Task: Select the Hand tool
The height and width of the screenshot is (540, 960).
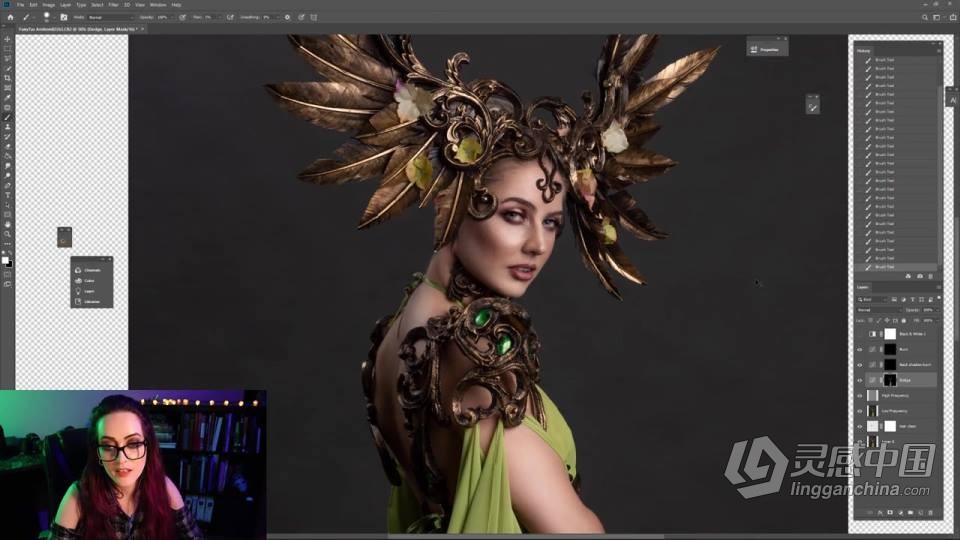Action: click(x=7, y=224)
